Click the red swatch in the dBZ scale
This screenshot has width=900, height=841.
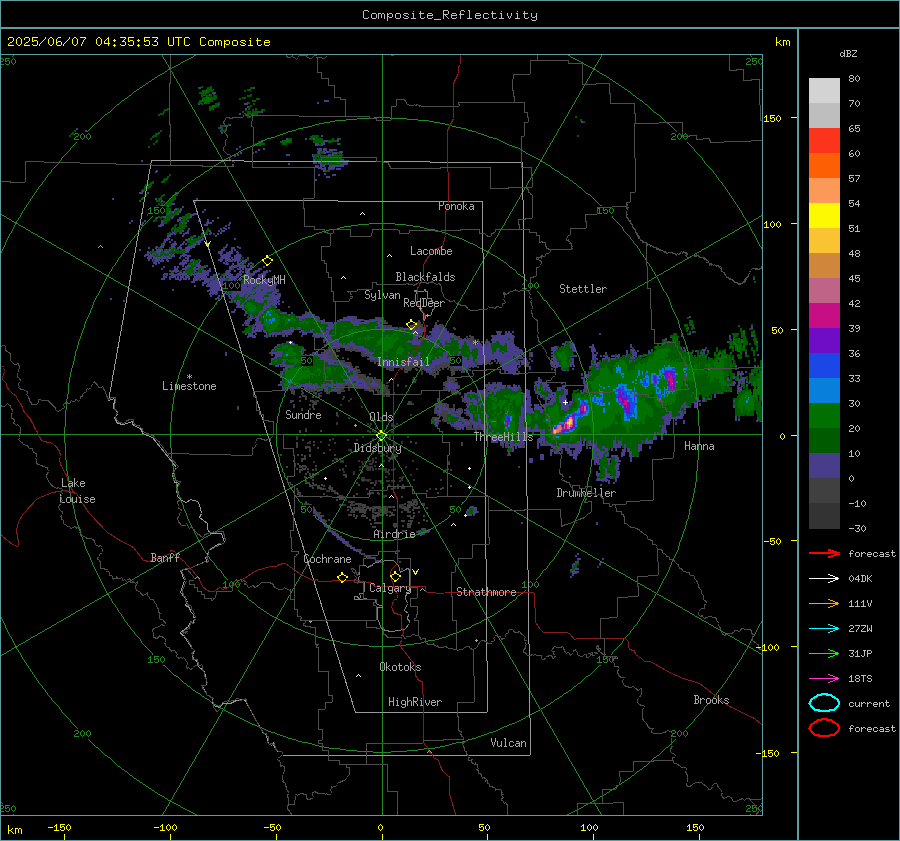pyautogui.click(x=824, y=141)
